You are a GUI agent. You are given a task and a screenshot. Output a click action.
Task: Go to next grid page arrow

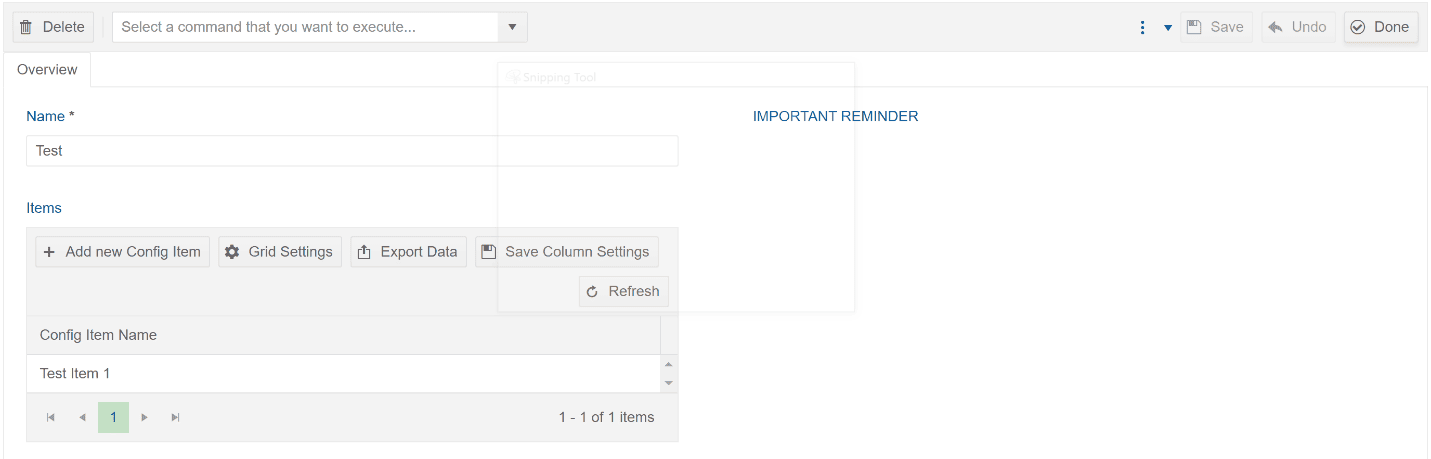point(145,417)
